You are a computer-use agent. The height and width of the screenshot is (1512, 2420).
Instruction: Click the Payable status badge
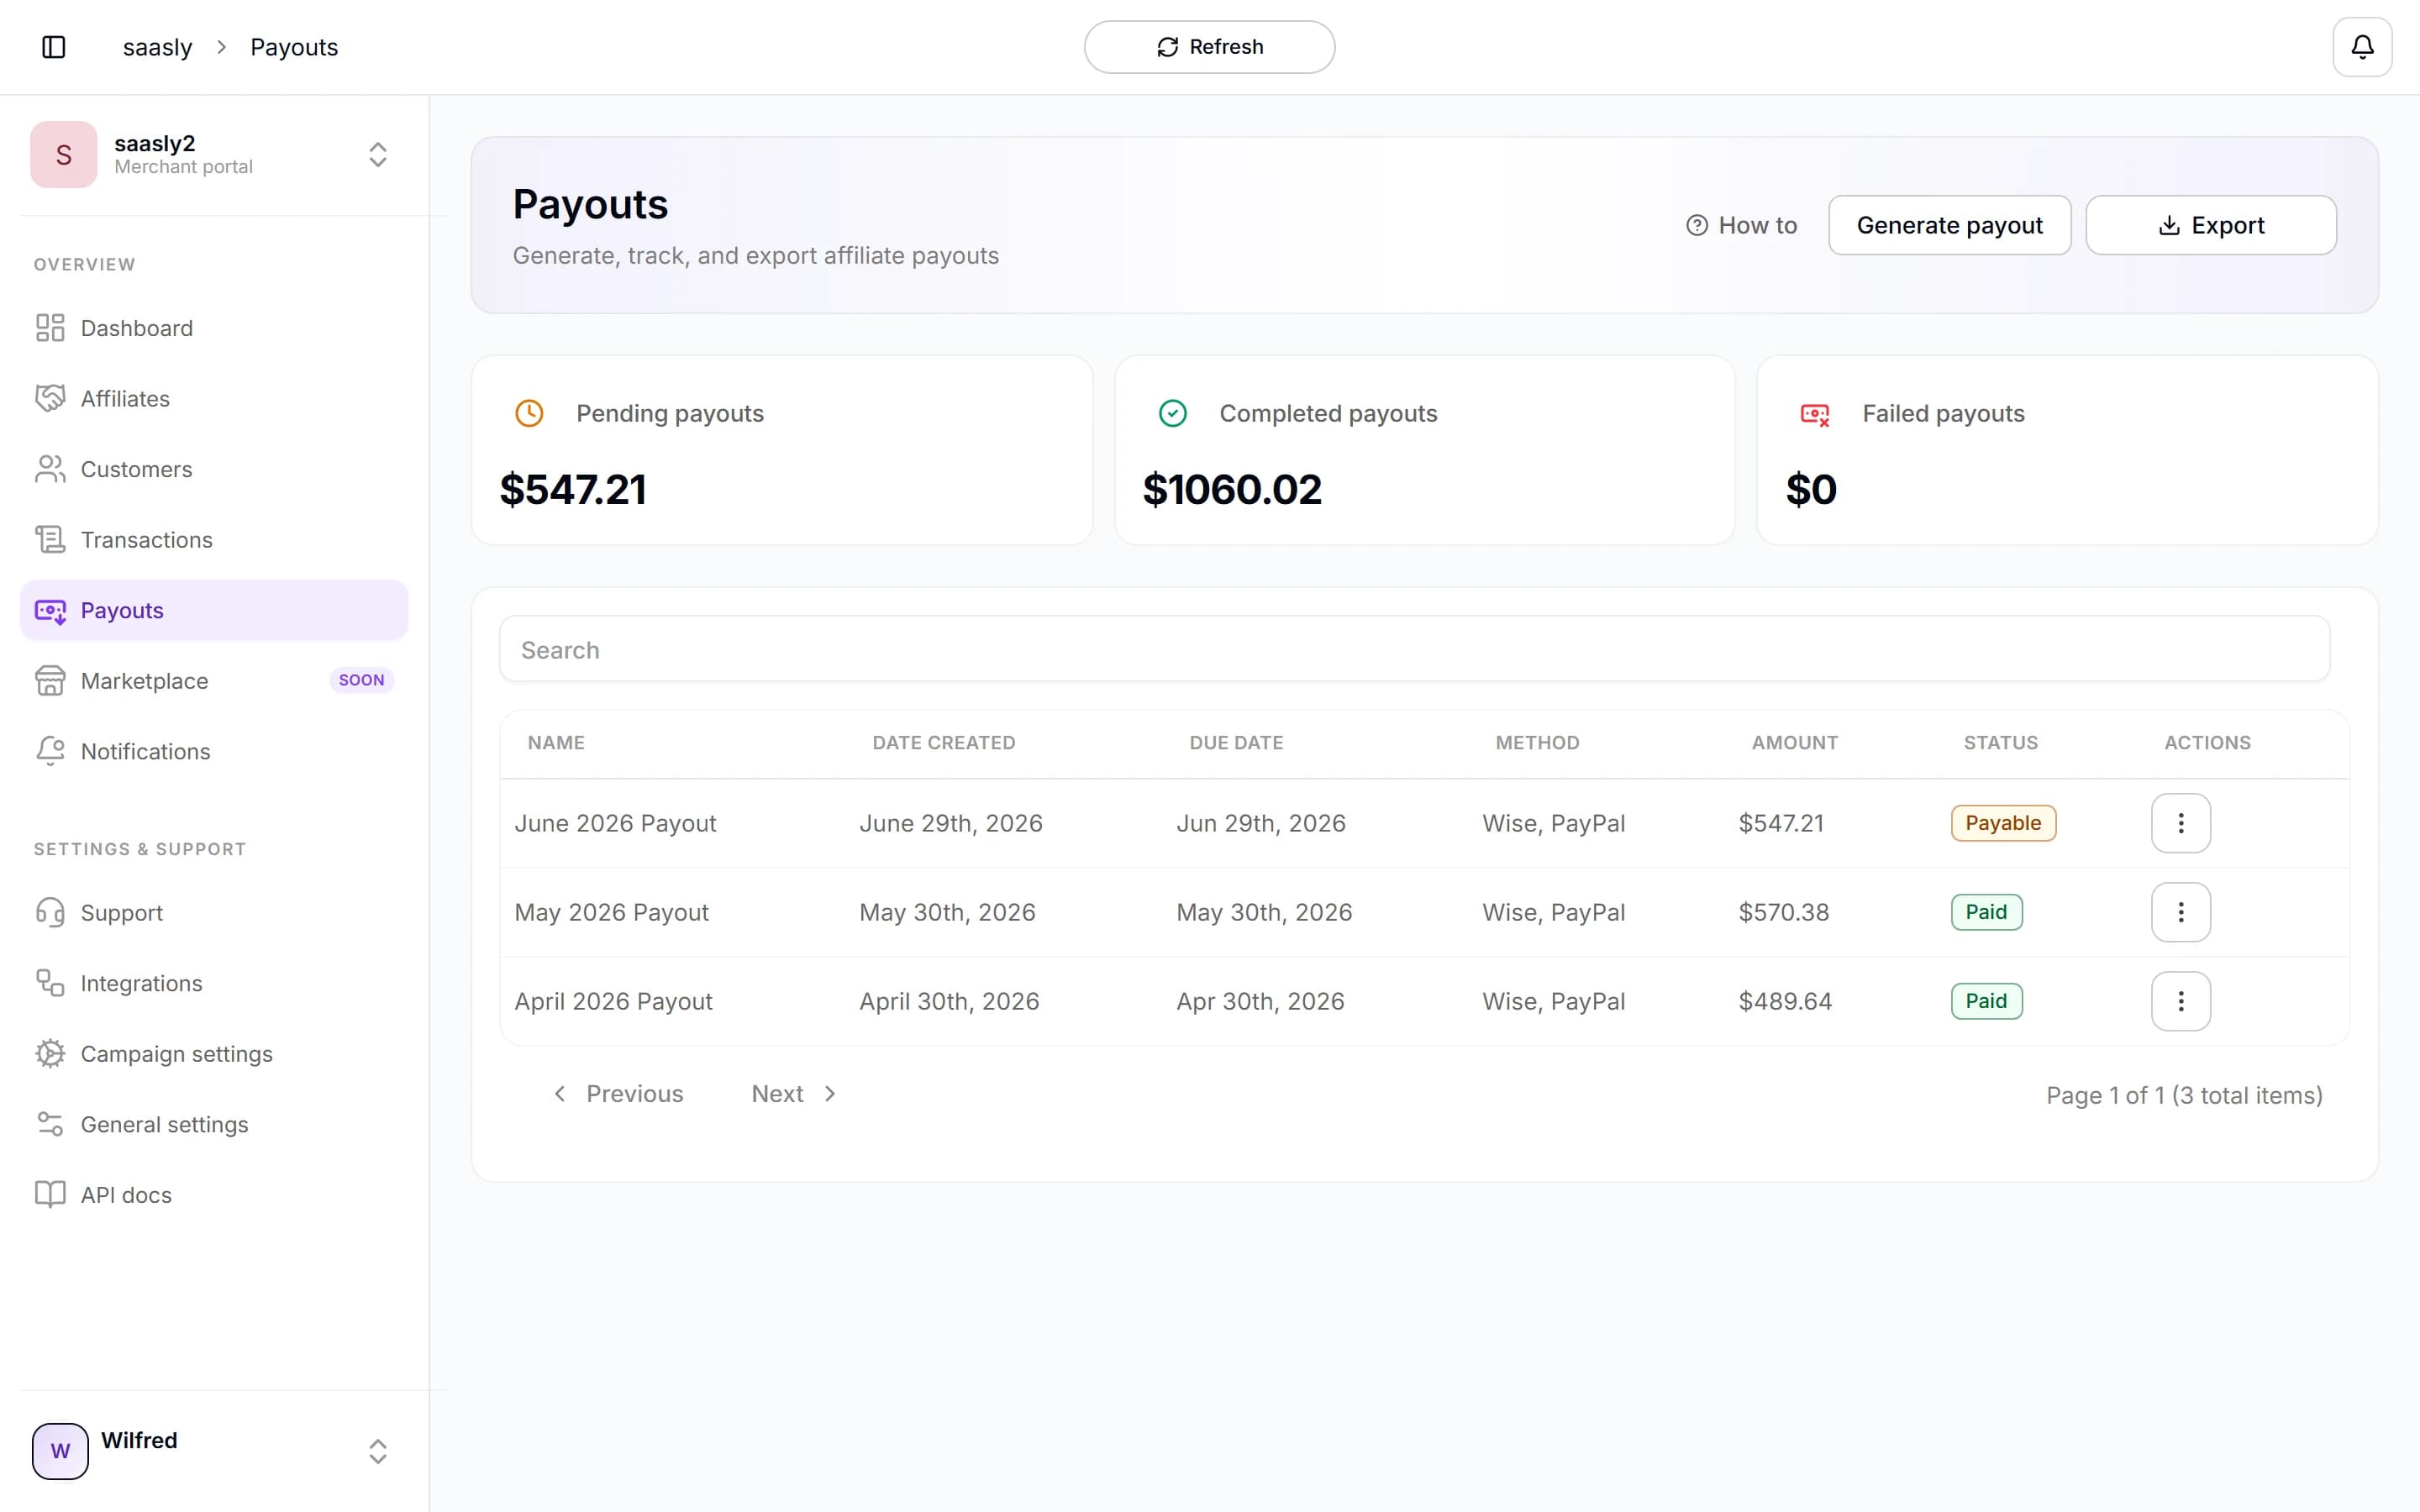point(2003,823)
